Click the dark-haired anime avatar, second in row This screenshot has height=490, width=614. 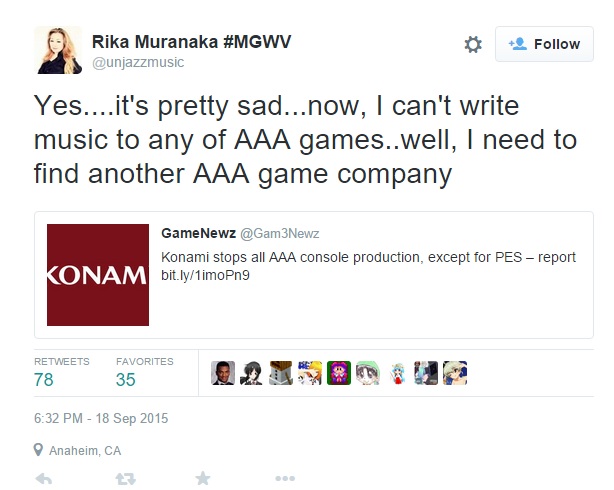coord(252,373)
